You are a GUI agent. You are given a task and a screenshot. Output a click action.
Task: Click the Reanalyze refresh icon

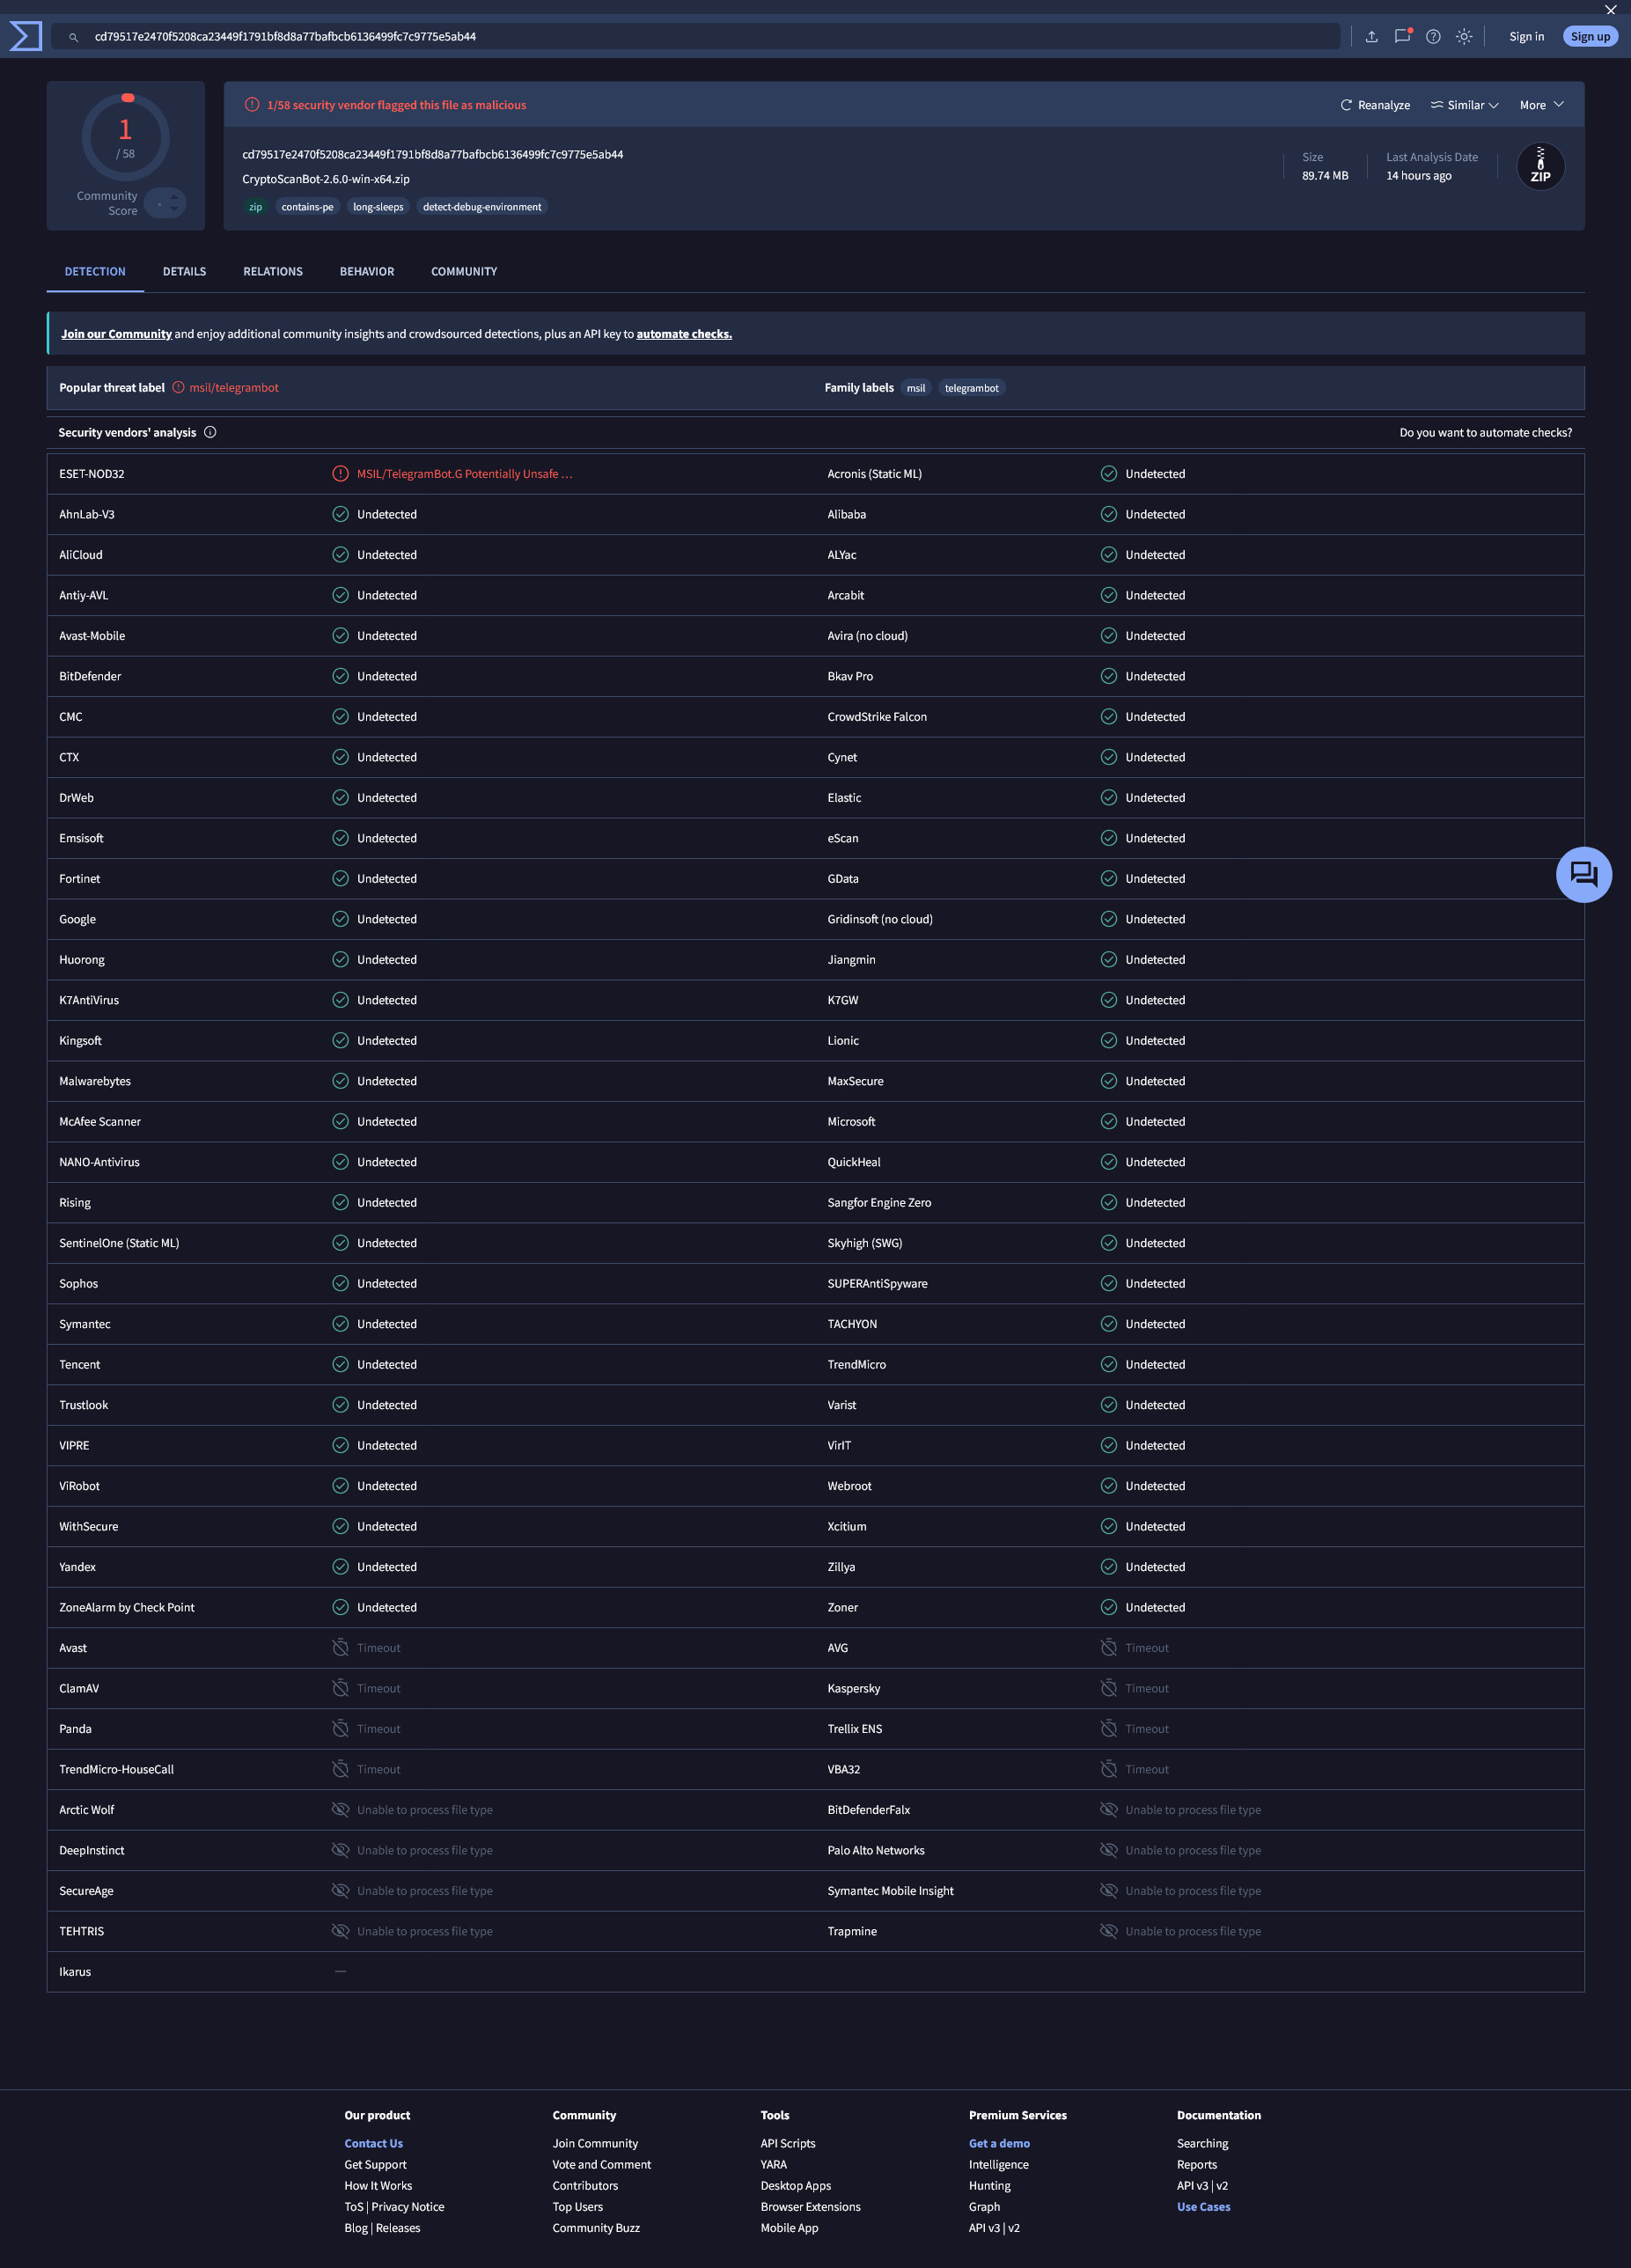tap(1346, 105)
